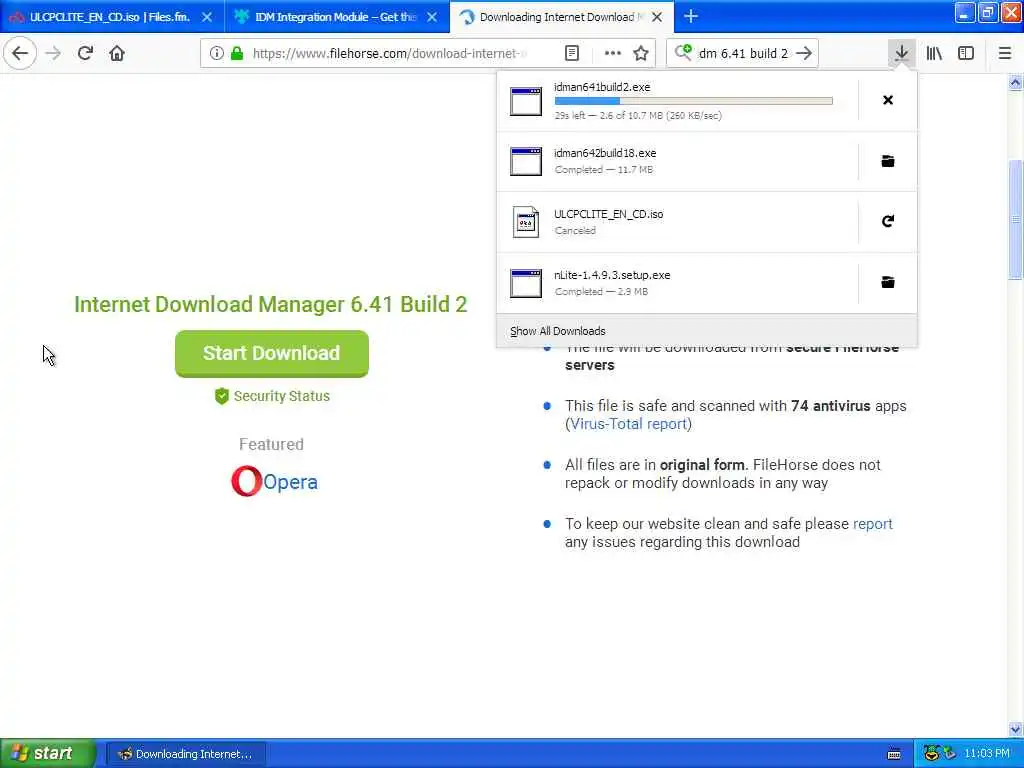Click the green frog tray icon
This screenshot has height=768, width=1024.
click(x=931, y=753)
